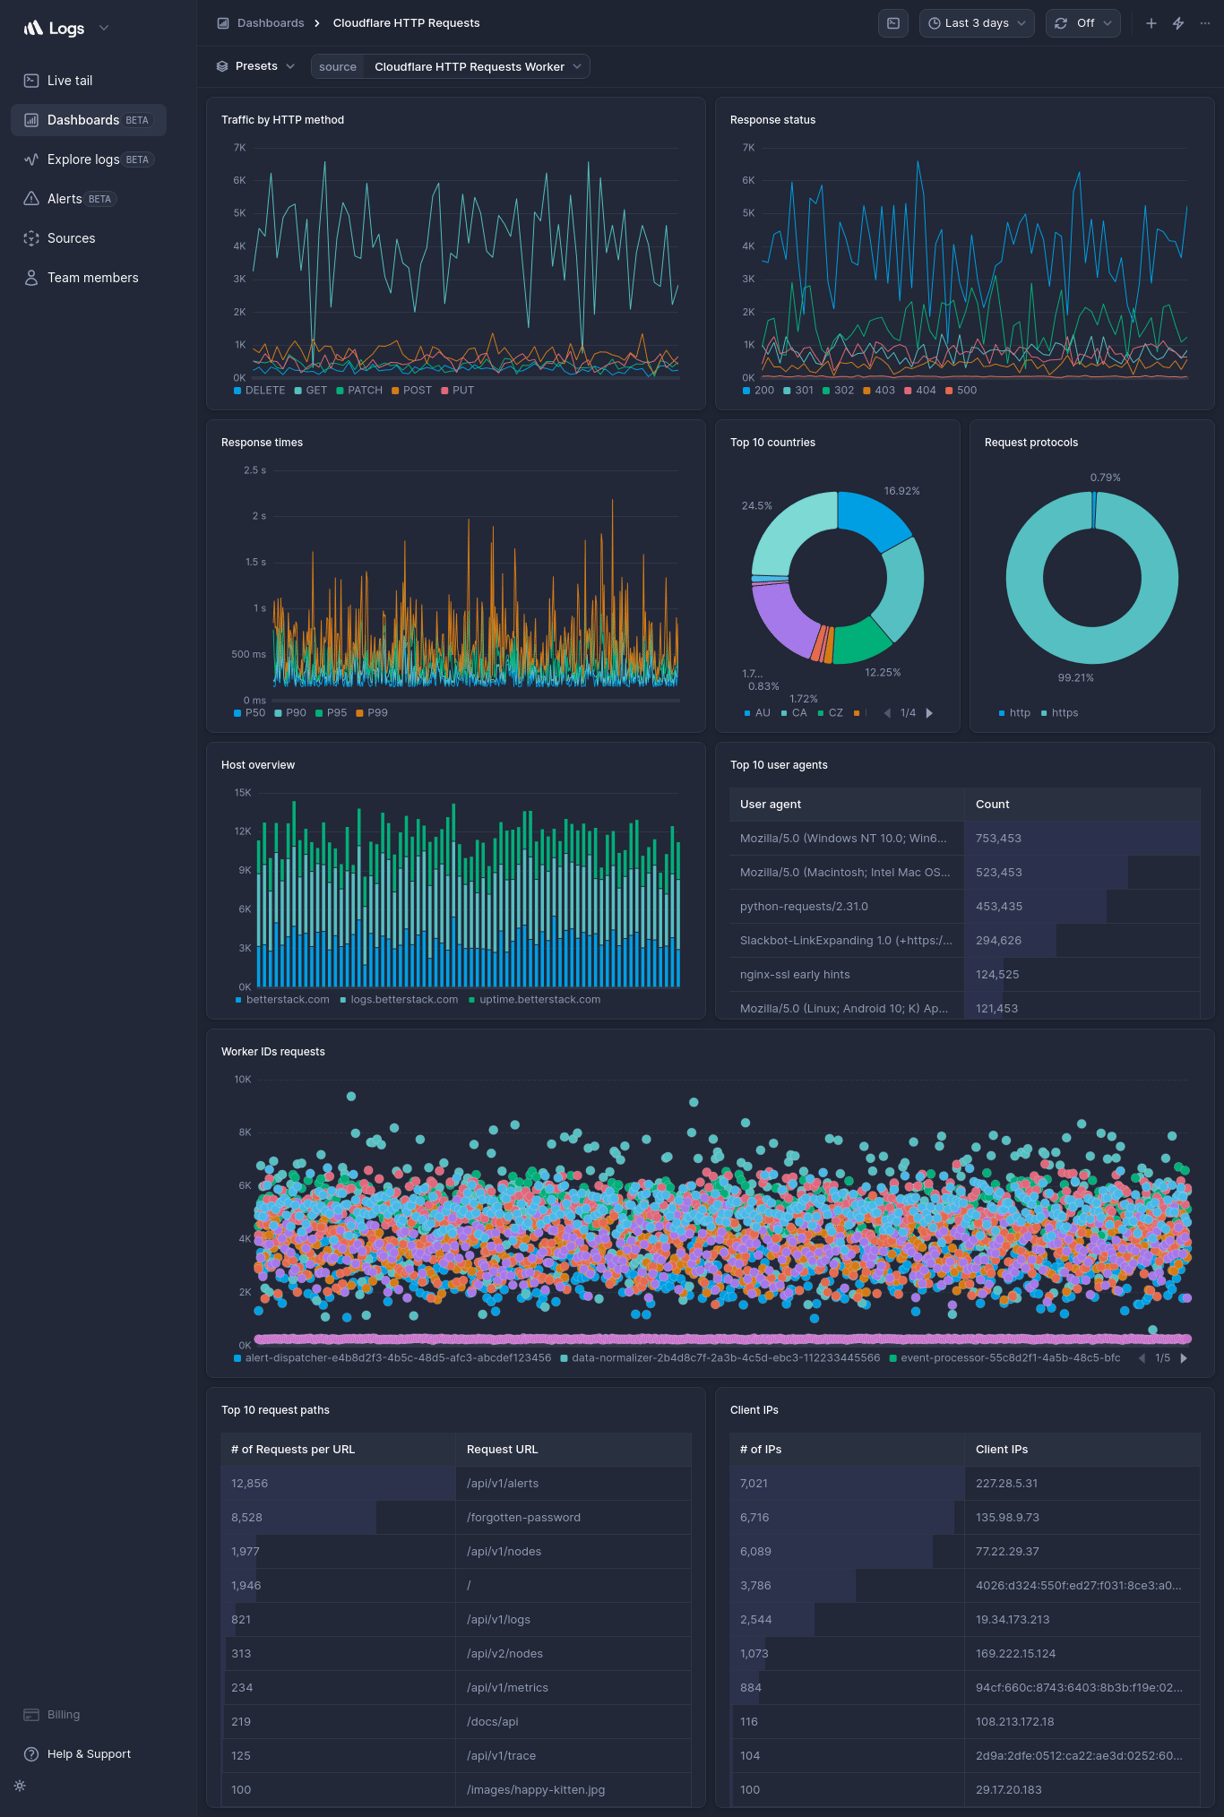
Task: Open Team members in sidebar
Action: (88, 278)
